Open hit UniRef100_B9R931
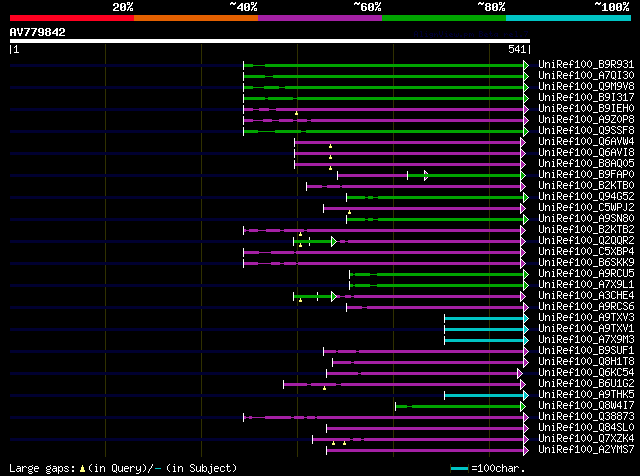The height and width of the screenshot is (476, 640). click(586, 65)
